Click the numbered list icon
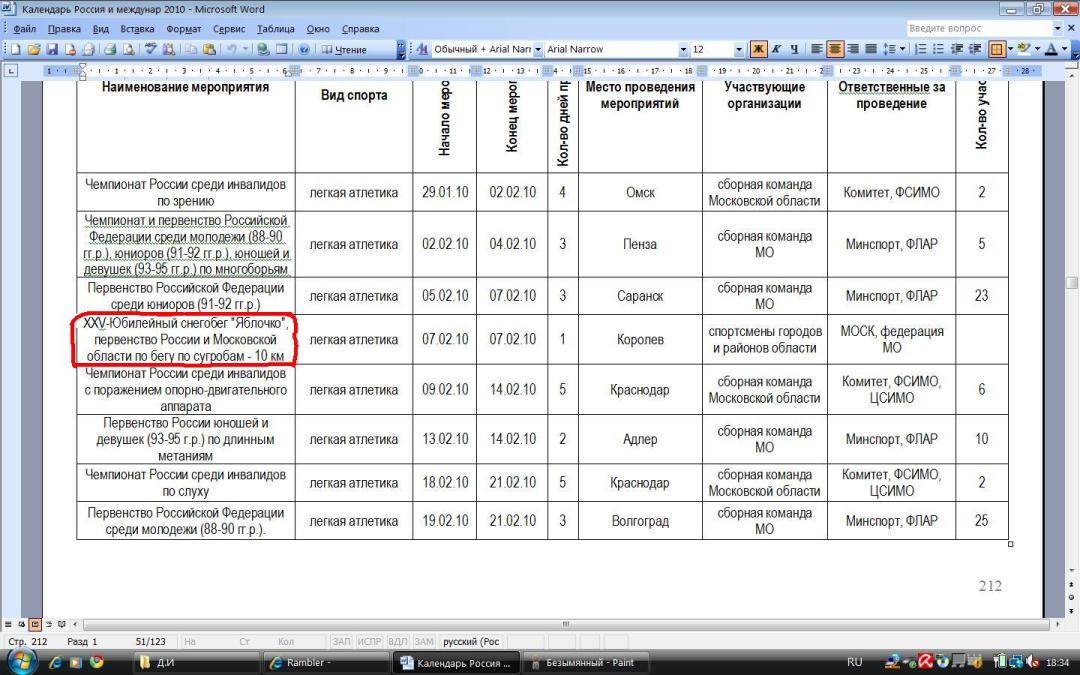The width and height of the screenshot is (1080, 675). 922,49
